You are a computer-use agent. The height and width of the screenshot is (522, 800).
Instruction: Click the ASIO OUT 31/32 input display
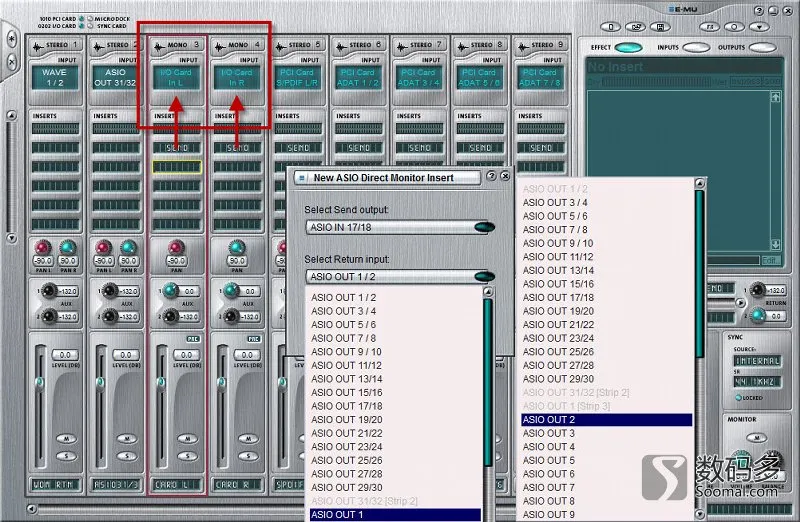click(115, 77)
